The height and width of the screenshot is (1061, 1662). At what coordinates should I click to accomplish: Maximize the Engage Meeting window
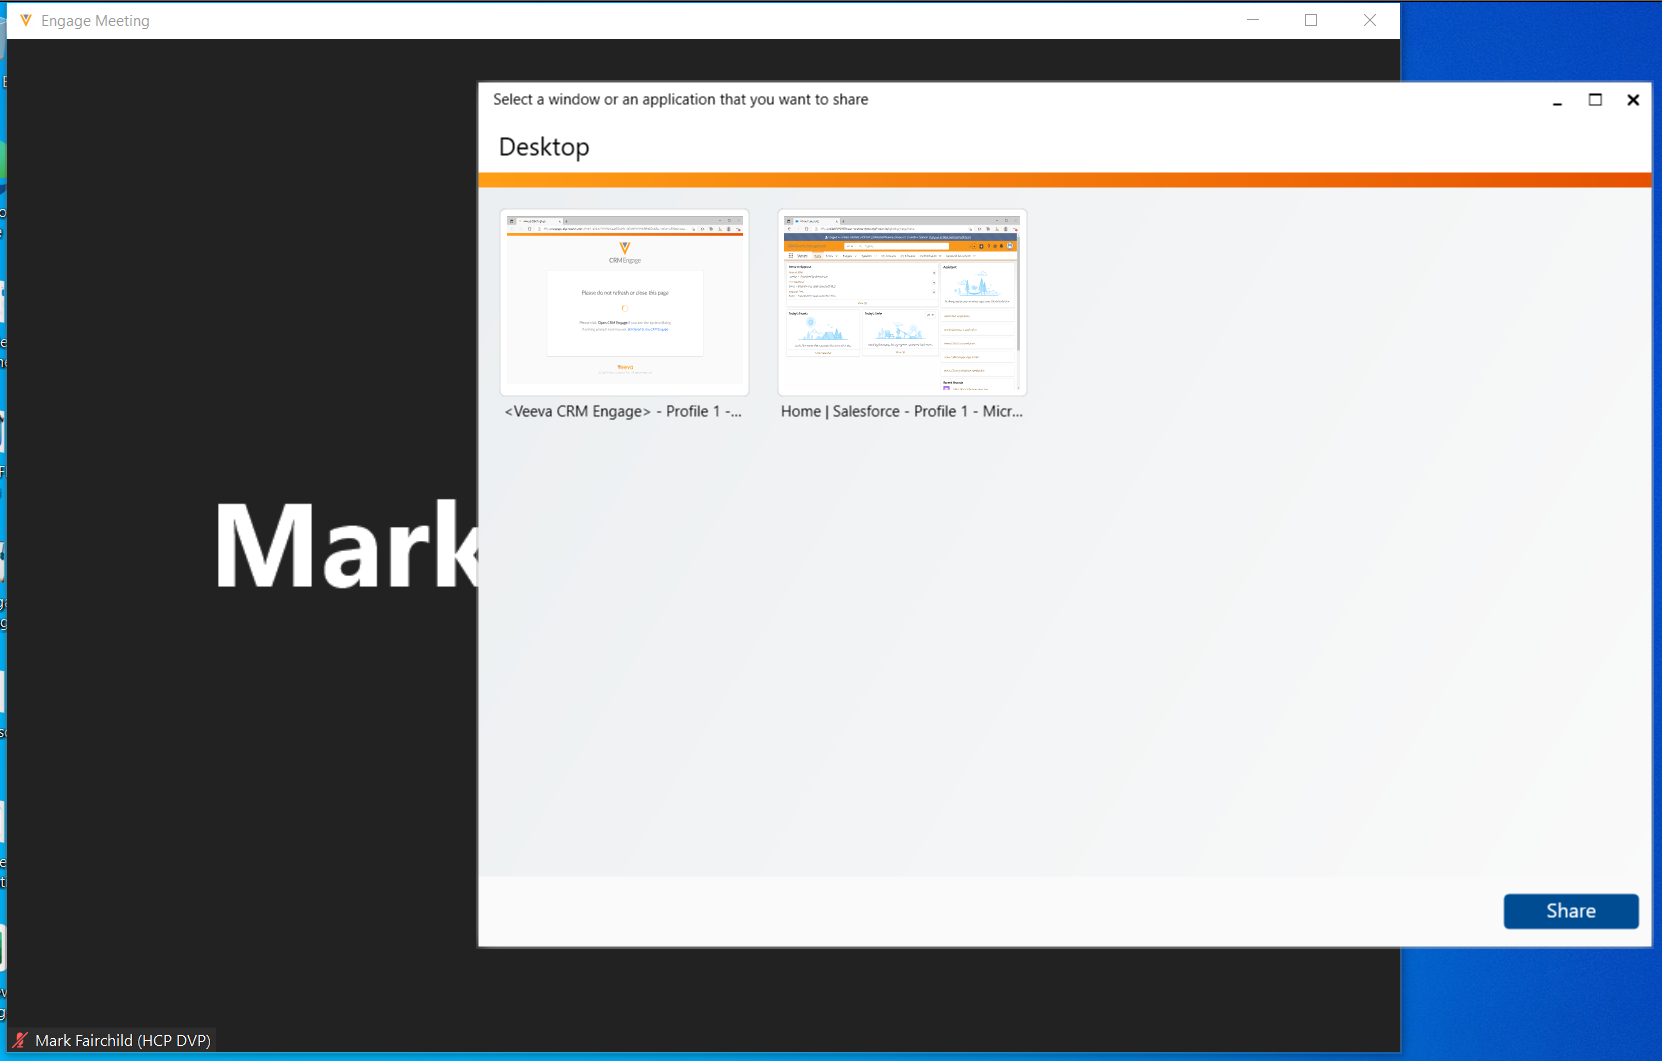tap(1310, 20)
